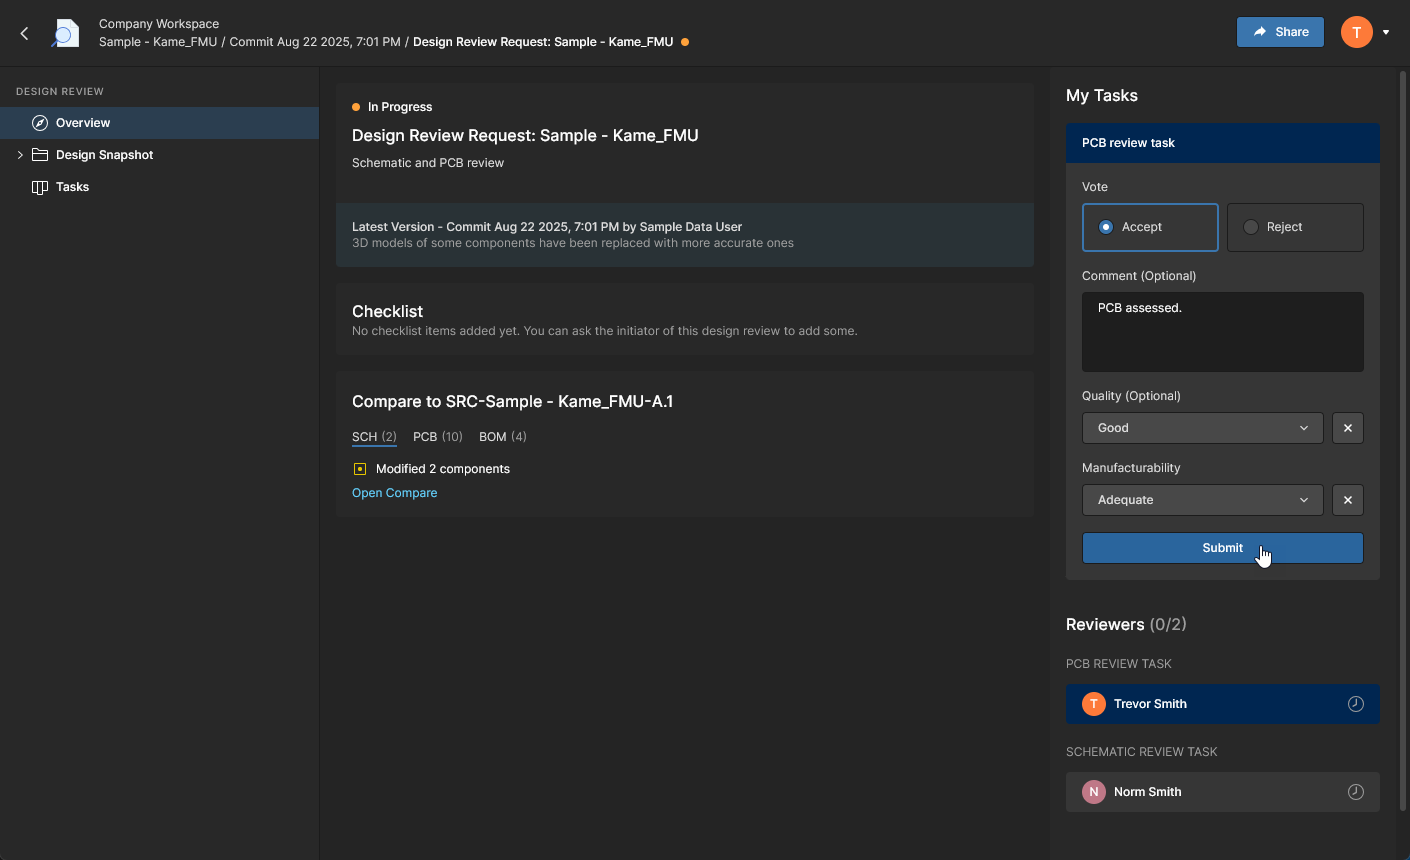1410x860 pixels.
Task: Clear the Quality field with X
Action: [x=1347, y=428]
